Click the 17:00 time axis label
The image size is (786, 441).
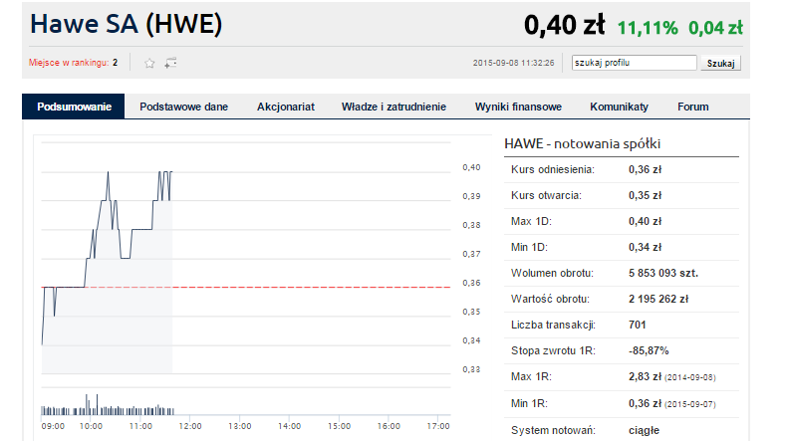pyautogui.click(x=438, y=426)
